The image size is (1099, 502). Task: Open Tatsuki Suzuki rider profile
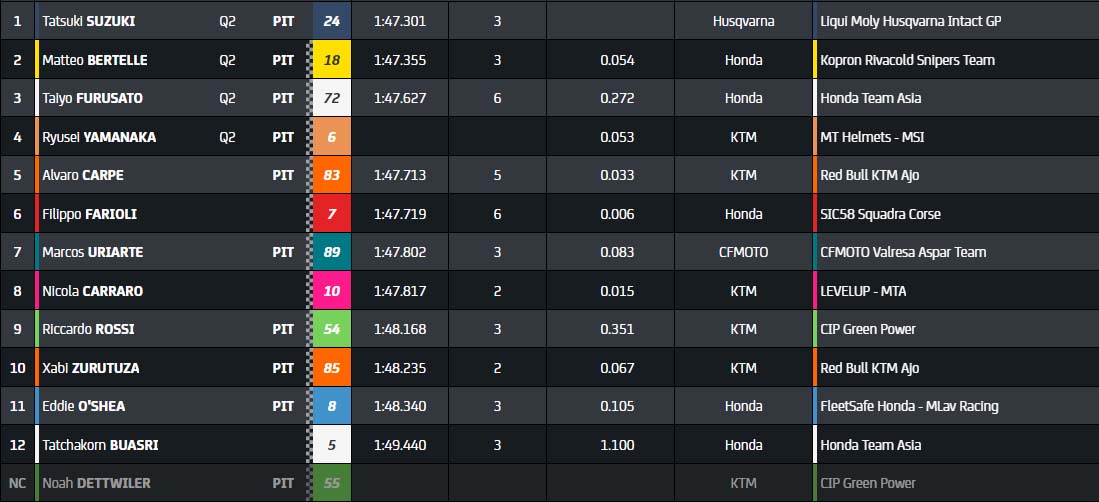point(88,21)
